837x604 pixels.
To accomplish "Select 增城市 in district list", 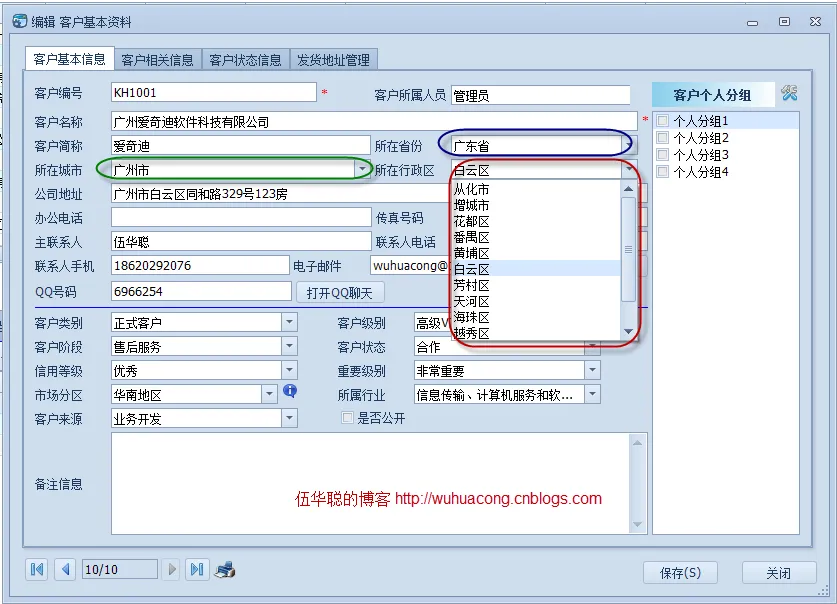I will pos(536,205).
